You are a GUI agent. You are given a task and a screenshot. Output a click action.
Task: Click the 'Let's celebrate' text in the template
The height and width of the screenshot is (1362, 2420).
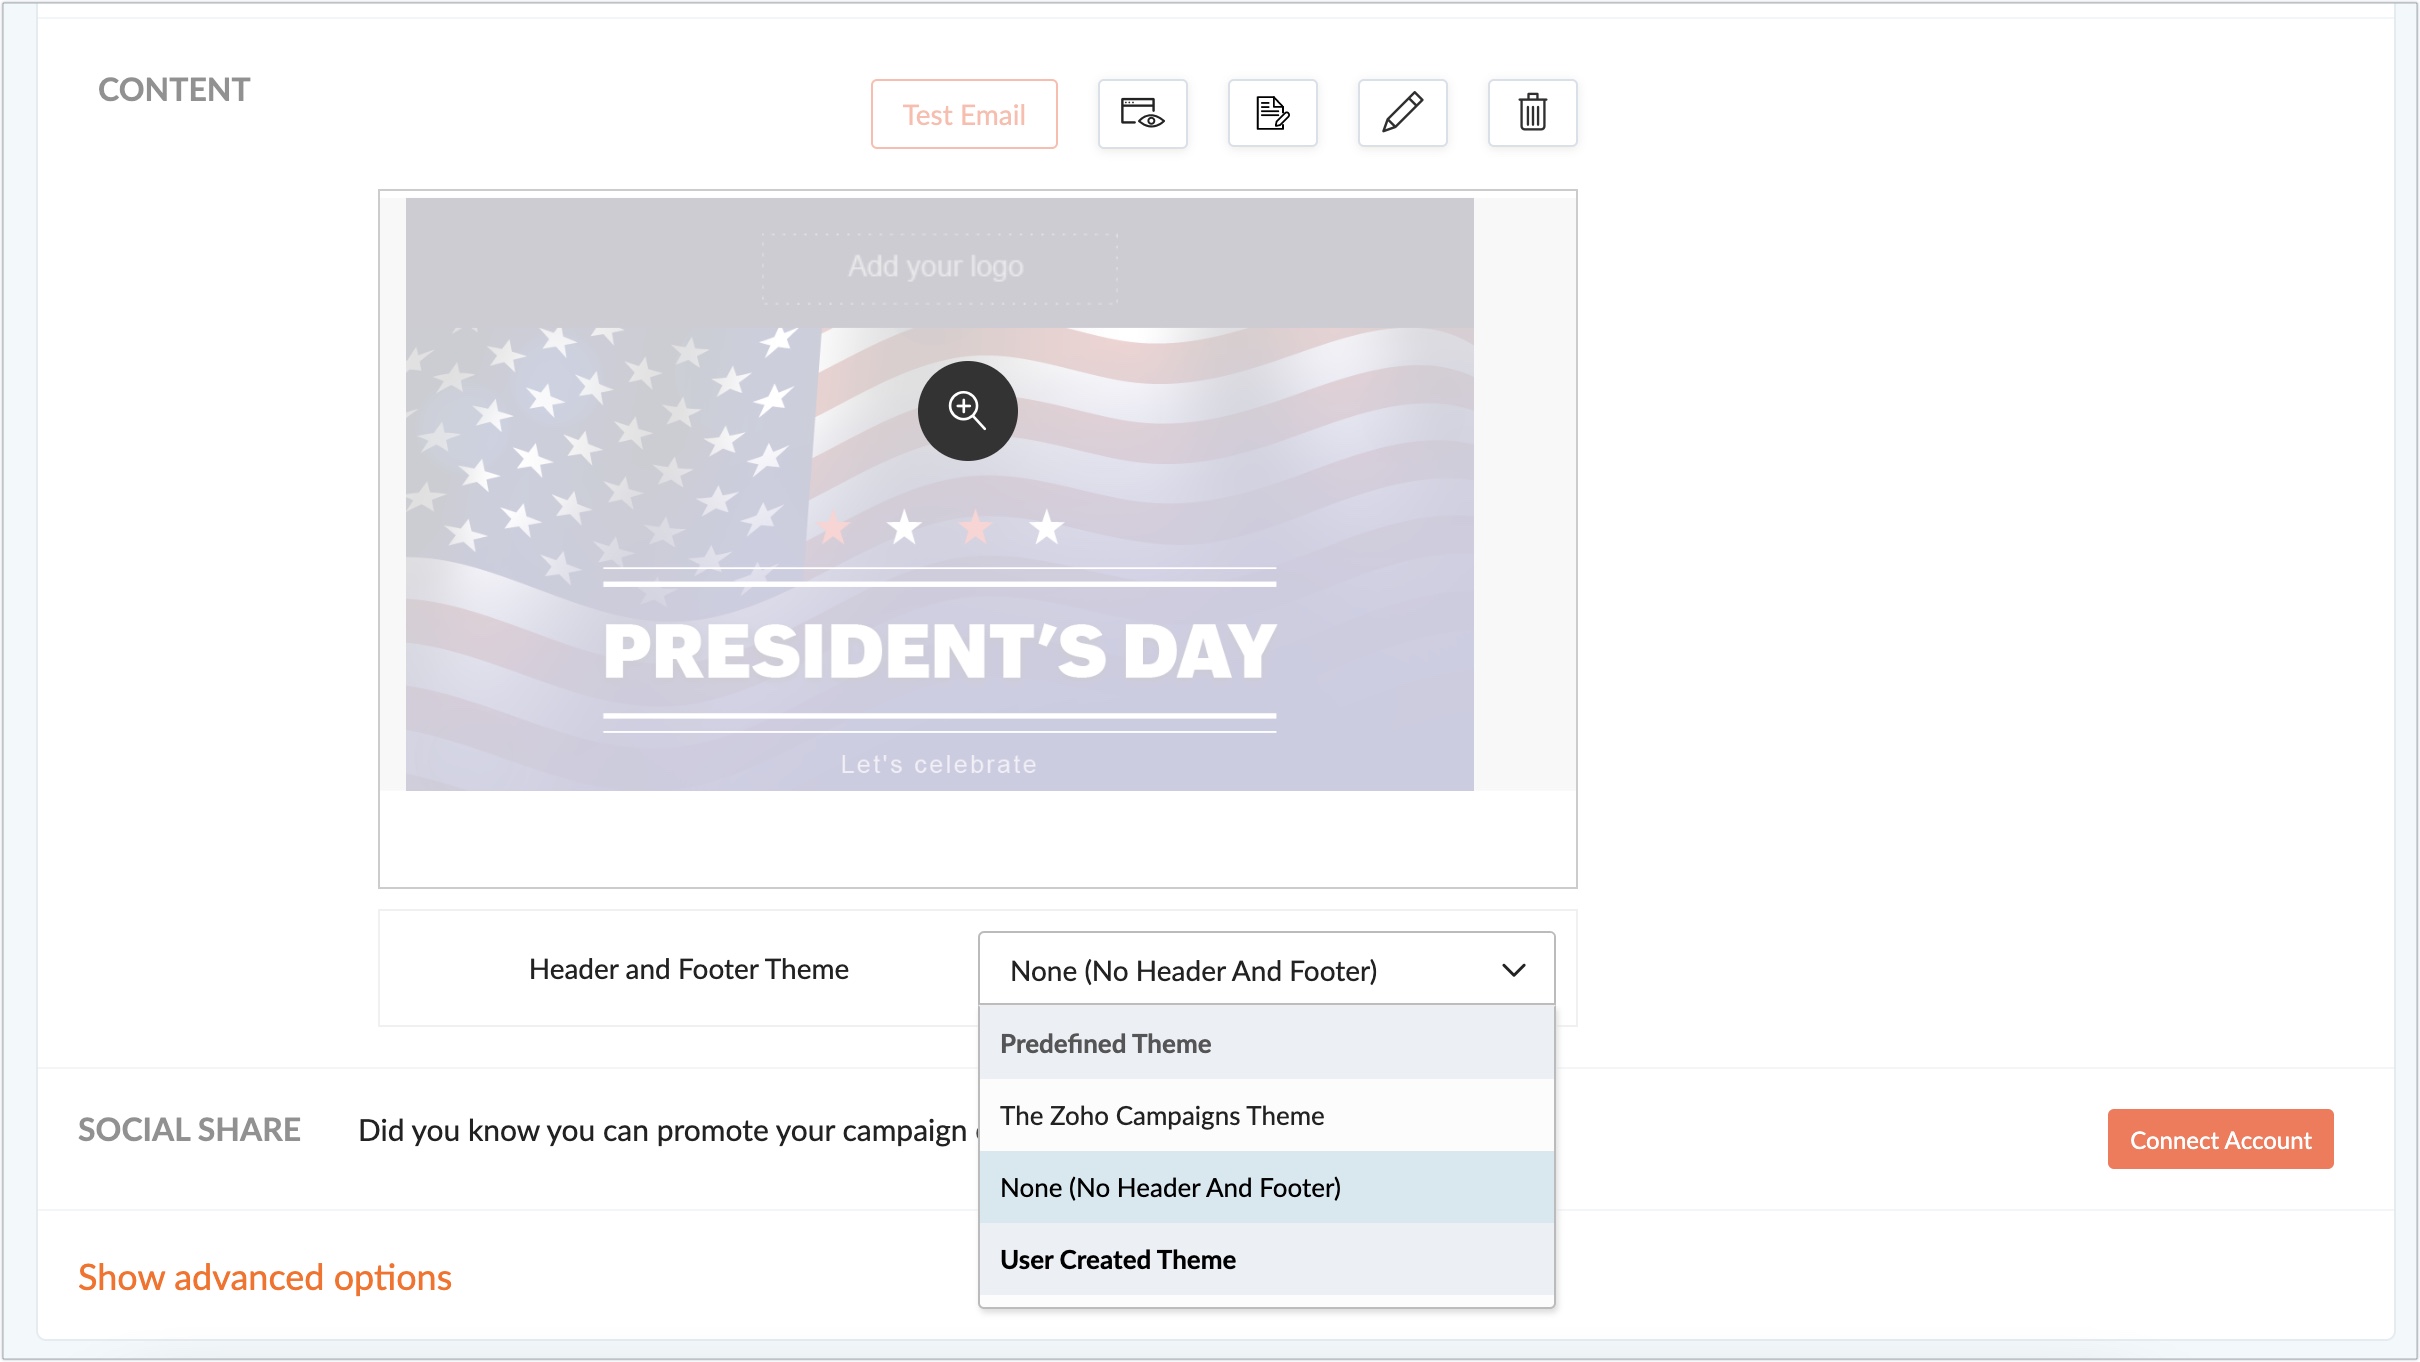938,765
